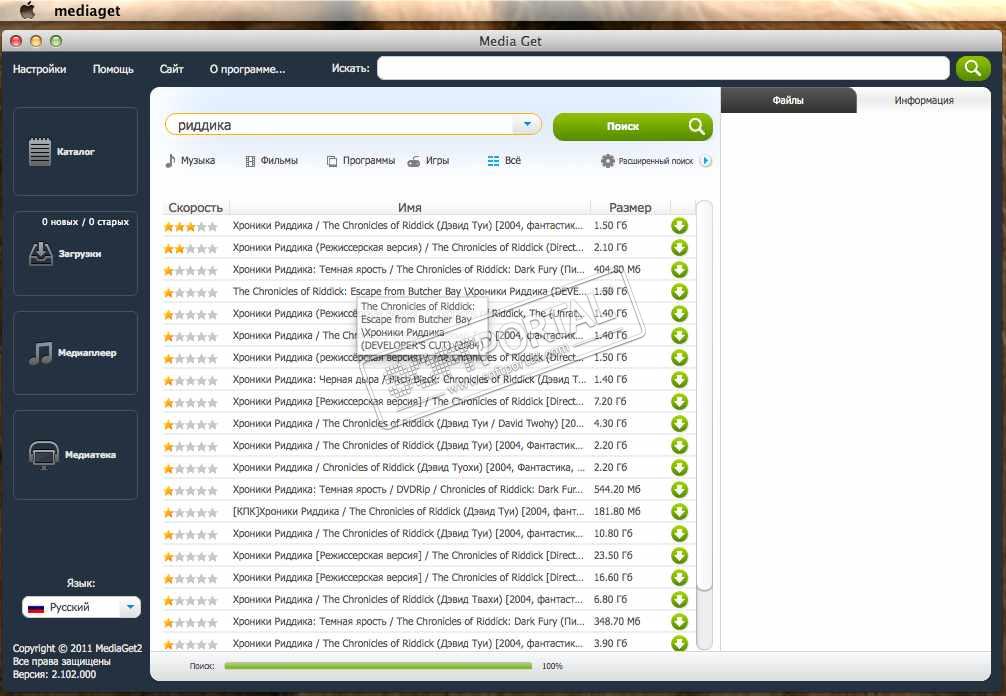Image resolution: width=1006 pixels, height=696 pixels.
Task: Click the green Поиск button
Action: click(633, 126)
